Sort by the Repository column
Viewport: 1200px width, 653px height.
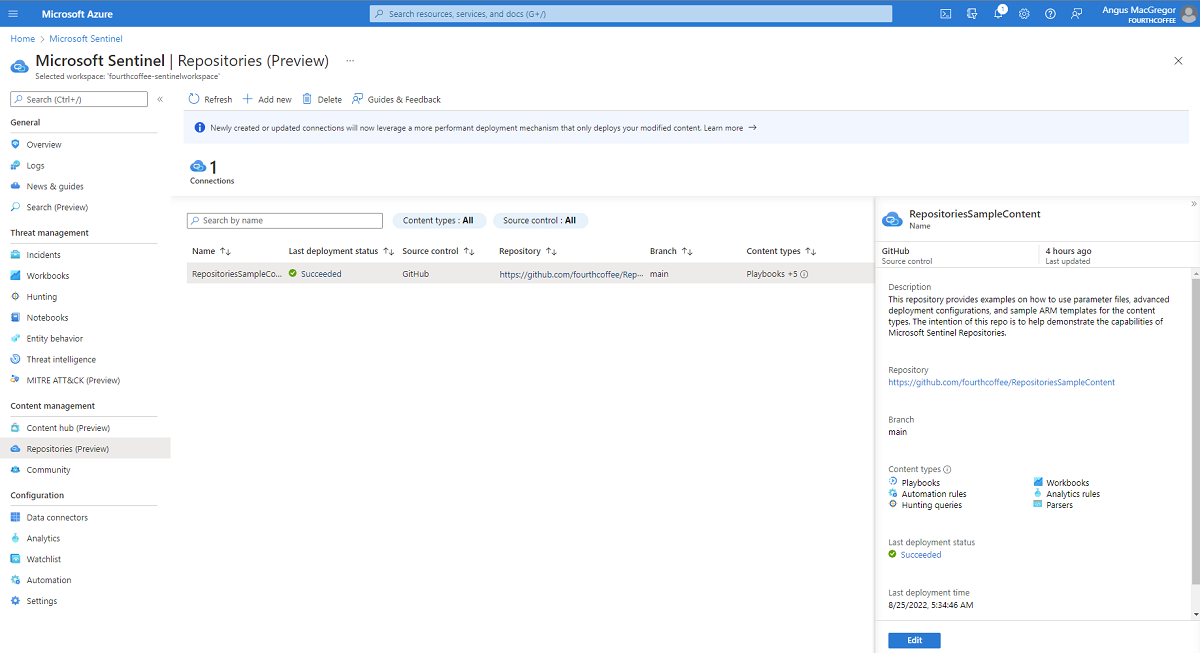click(x=528, y=251)
